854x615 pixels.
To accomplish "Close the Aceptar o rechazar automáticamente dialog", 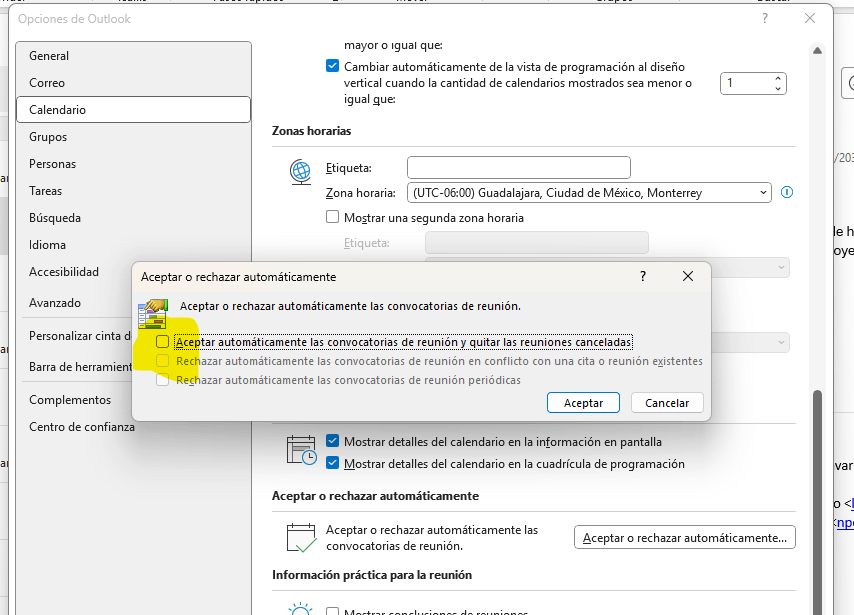I will [688, 276].
